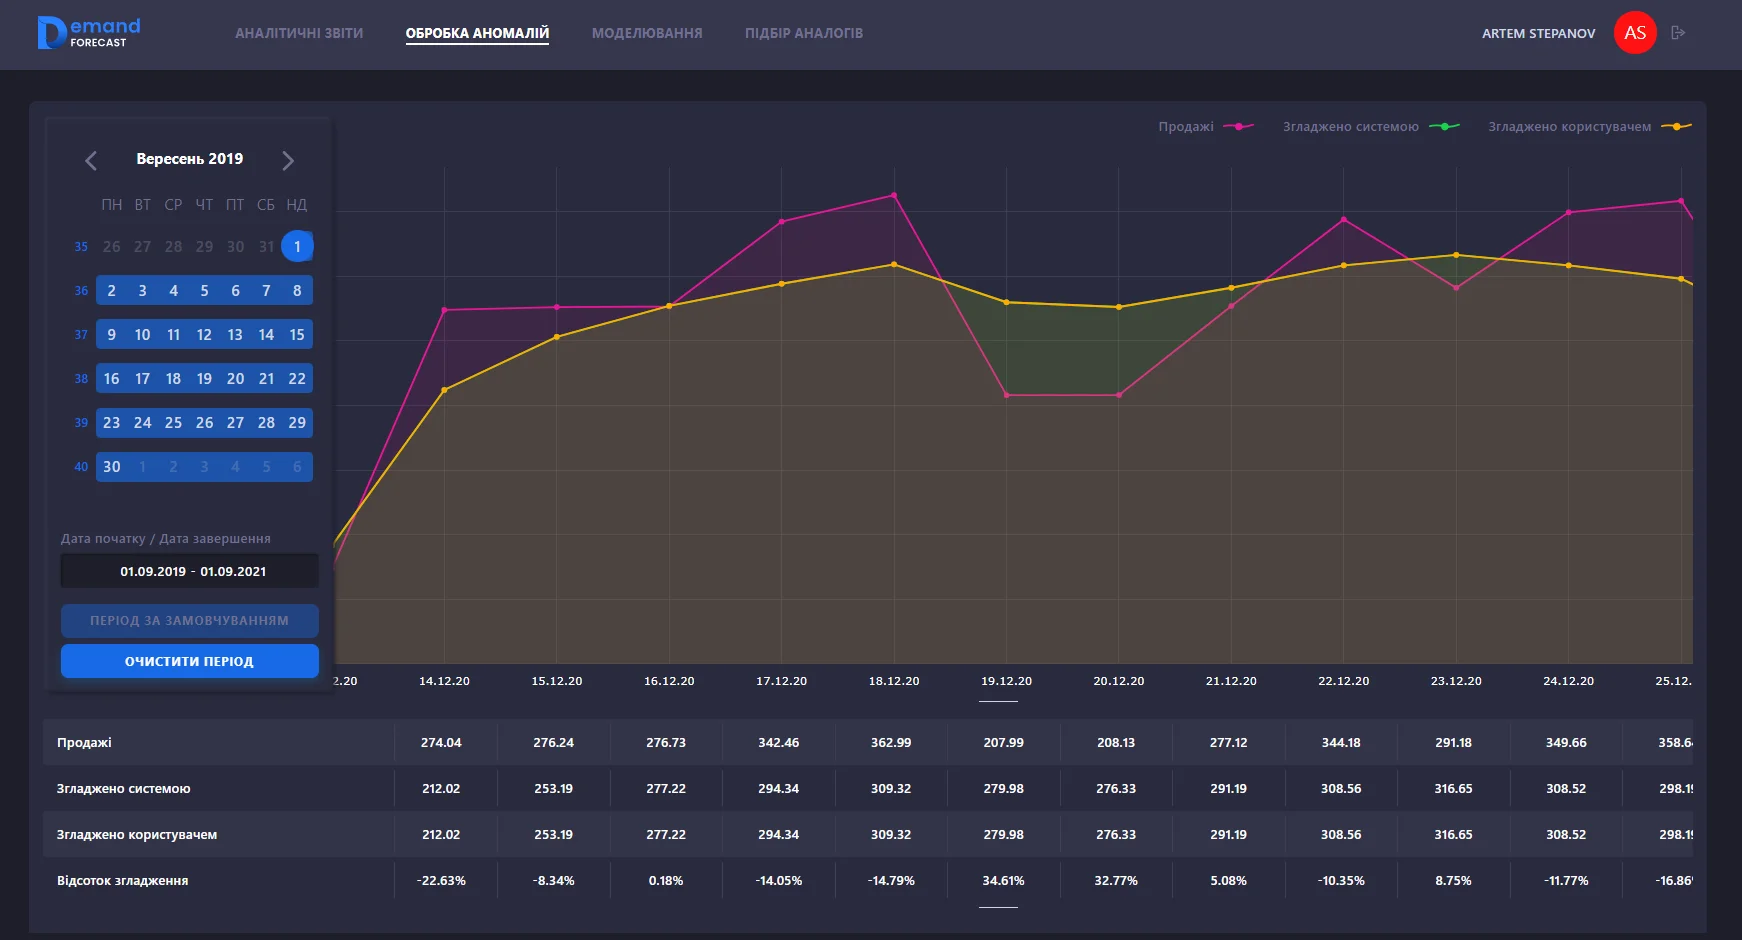Click the 18.12.20 sales peak point
This screenshot has width=1742, height=940.
[x=894, y=195]
